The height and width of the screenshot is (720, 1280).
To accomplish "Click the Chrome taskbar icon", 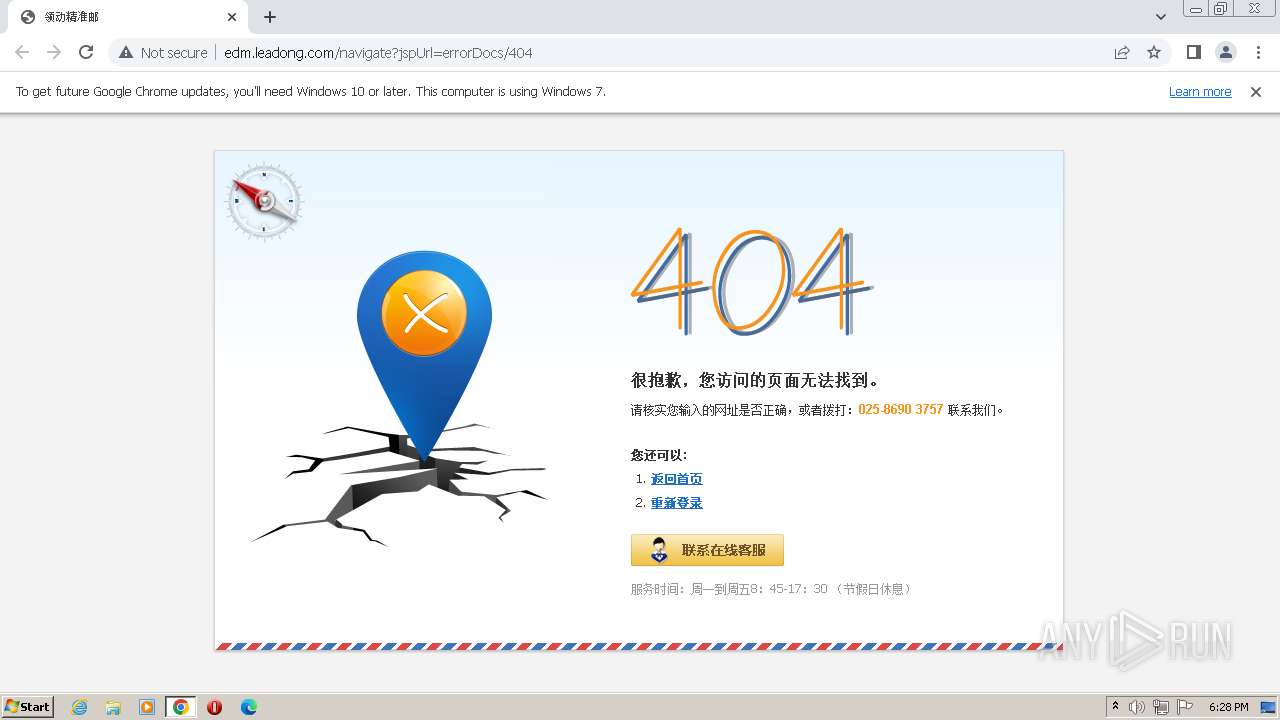I will (181, 707).
